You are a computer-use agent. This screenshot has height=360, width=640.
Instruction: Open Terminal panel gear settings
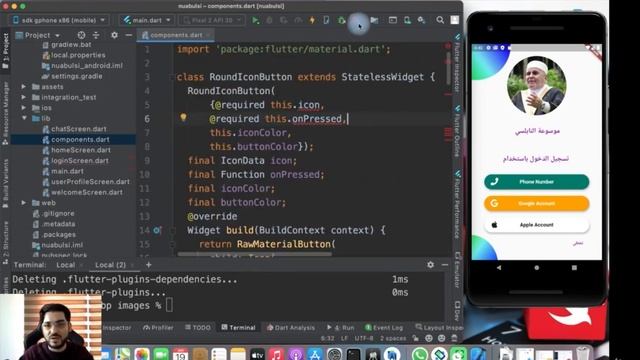[x=430, y=264]
